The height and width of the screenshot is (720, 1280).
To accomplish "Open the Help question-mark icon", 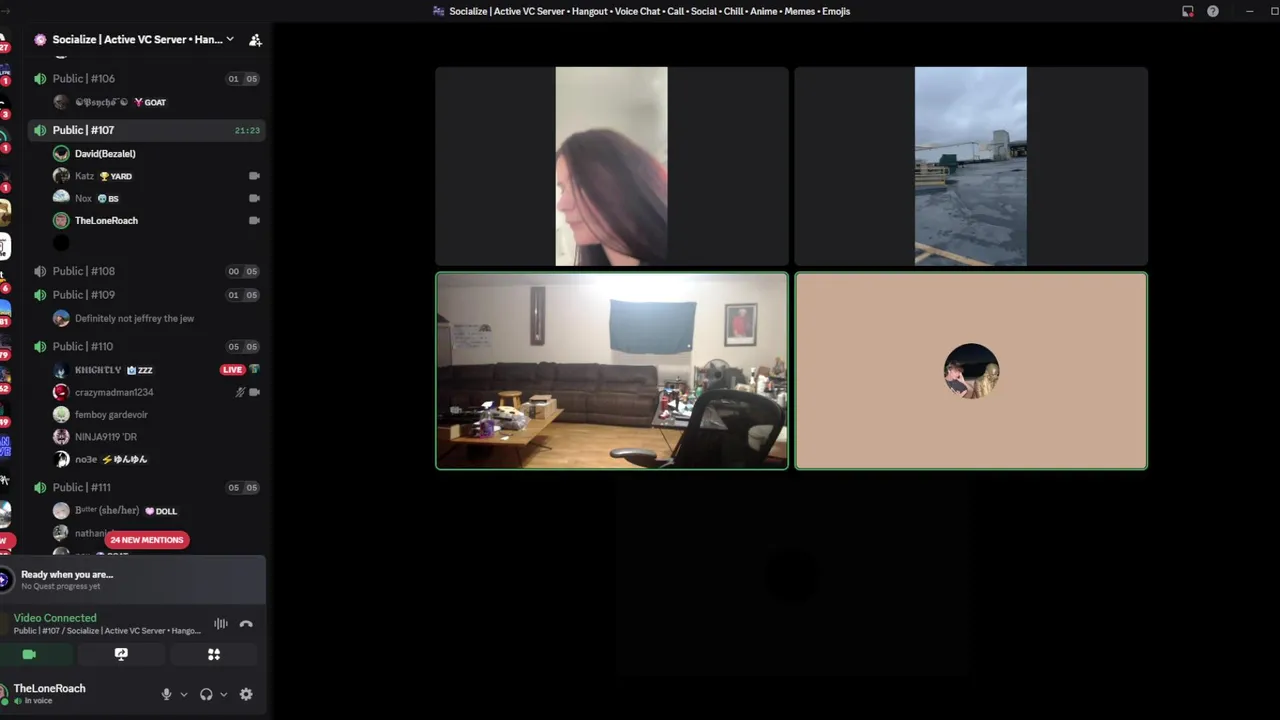I will point(1213,11).
